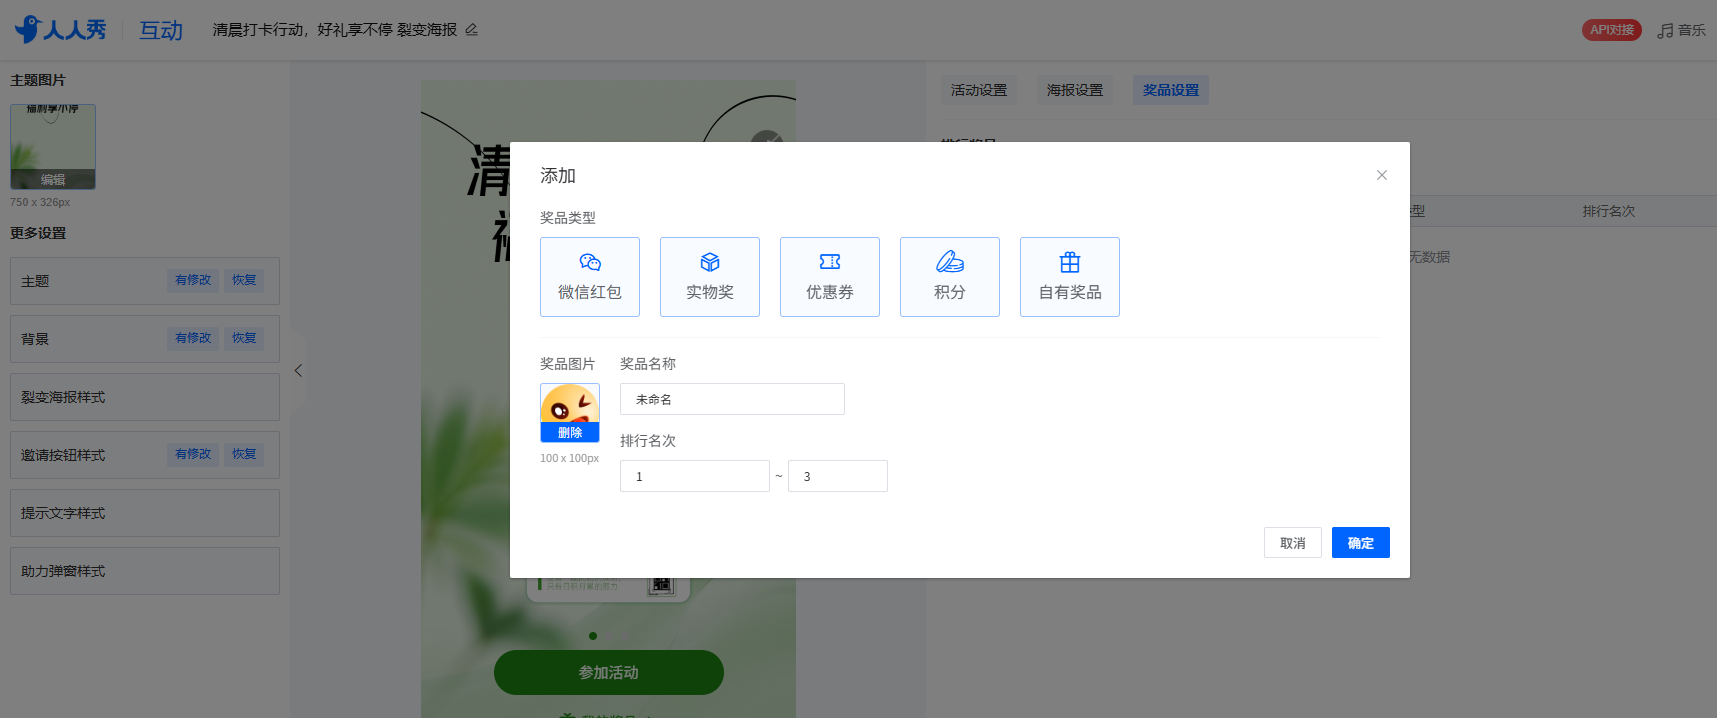Pick the 优惠券 coupon prize type
Viewport: 1717px width, 718px height.
pos(830,277)
